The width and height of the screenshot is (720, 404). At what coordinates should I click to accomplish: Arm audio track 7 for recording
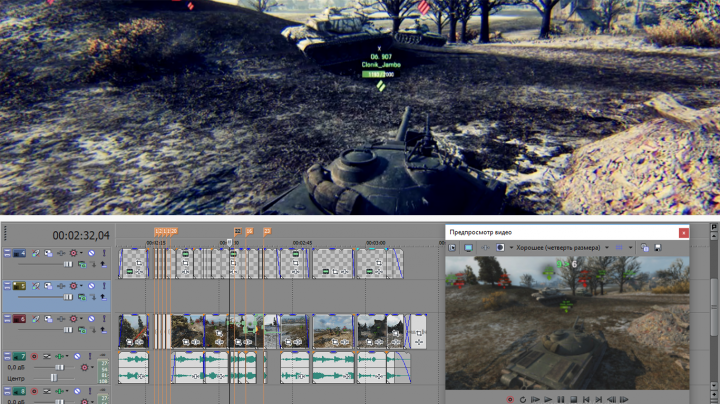pos(34,356)
